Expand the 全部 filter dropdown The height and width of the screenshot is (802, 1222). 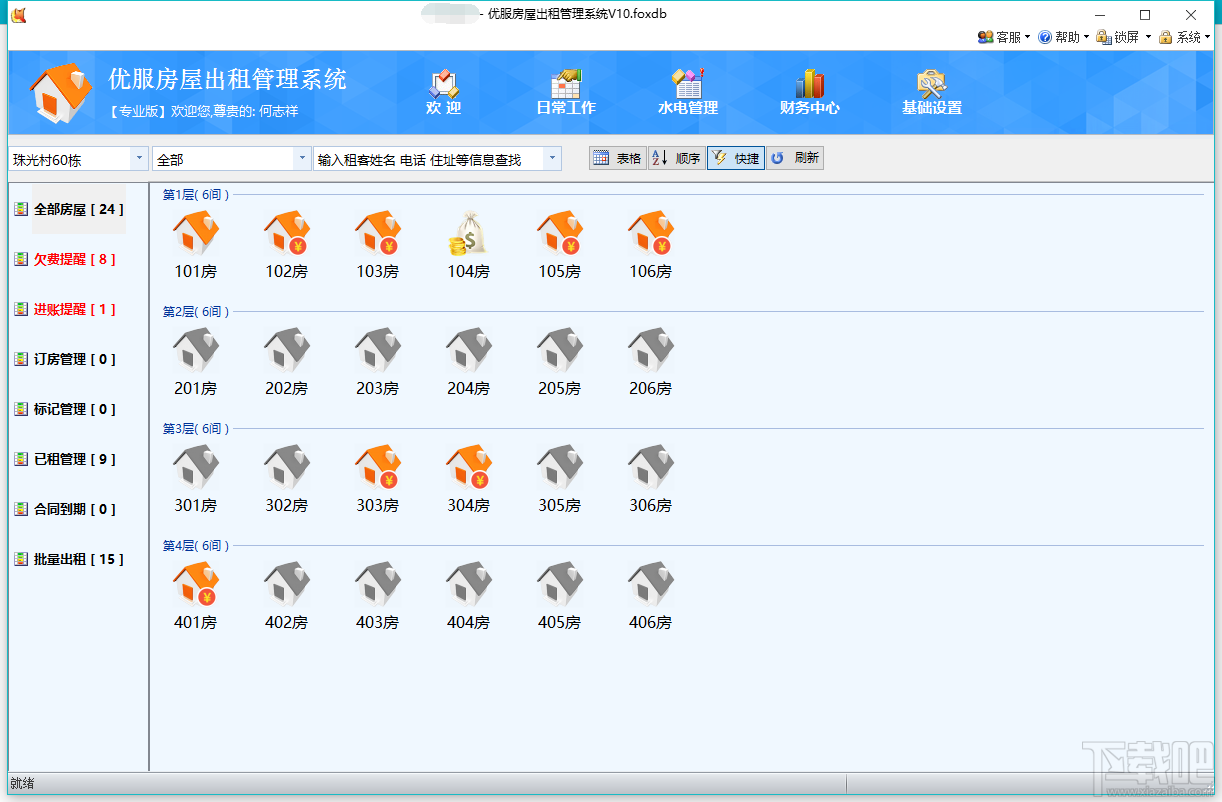tap(302, 159)
